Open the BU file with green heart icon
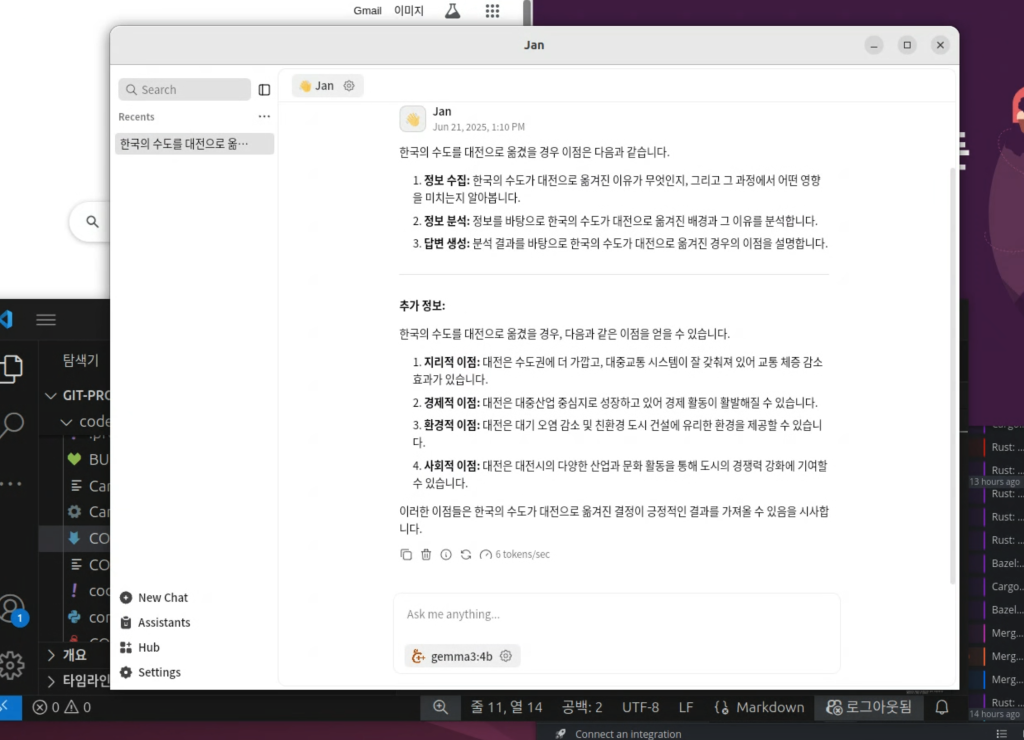Screen dimensions: 1024x740 [x=88, y=459]
